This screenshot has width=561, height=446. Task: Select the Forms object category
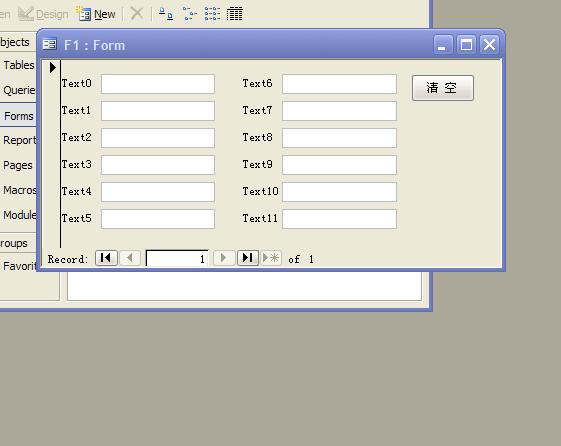pyautogui.click(x=18, y=116)
